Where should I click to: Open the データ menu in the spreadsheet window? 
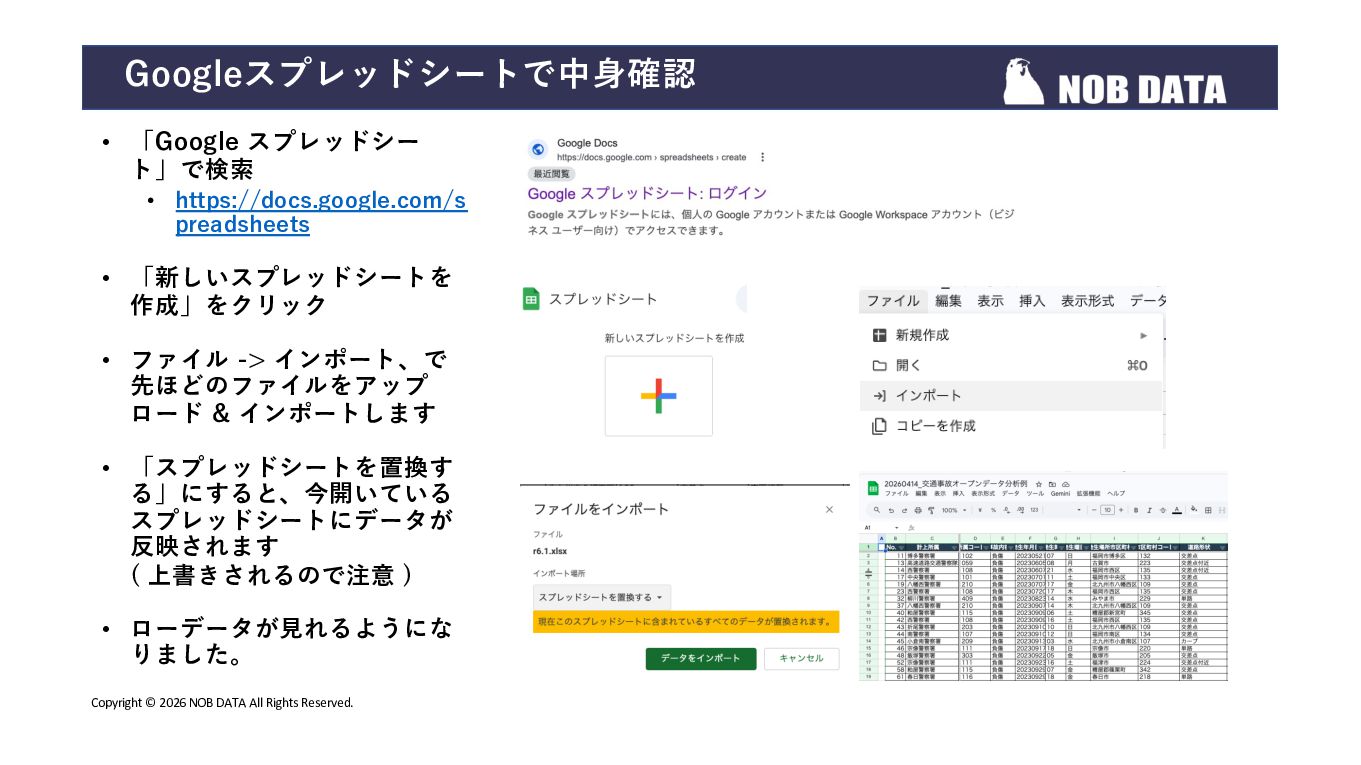click(x=1011, y=494)
